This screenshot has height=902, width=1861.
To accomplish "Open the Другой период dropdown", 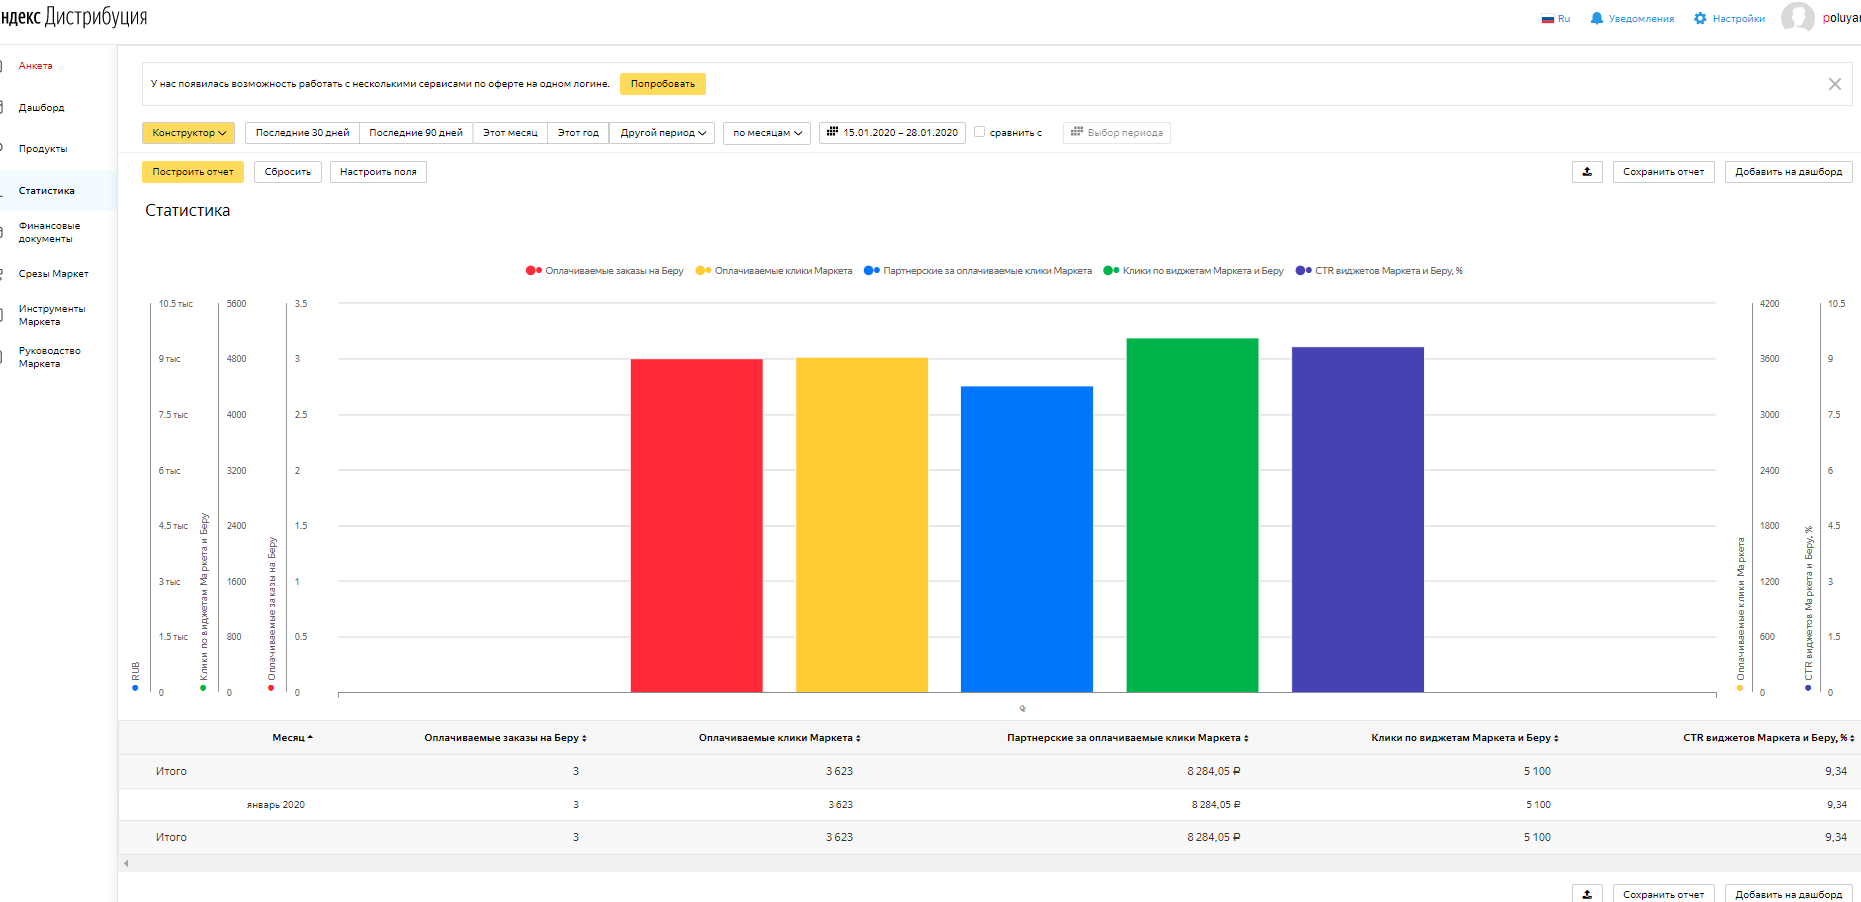I will click(x=662, y=133).
